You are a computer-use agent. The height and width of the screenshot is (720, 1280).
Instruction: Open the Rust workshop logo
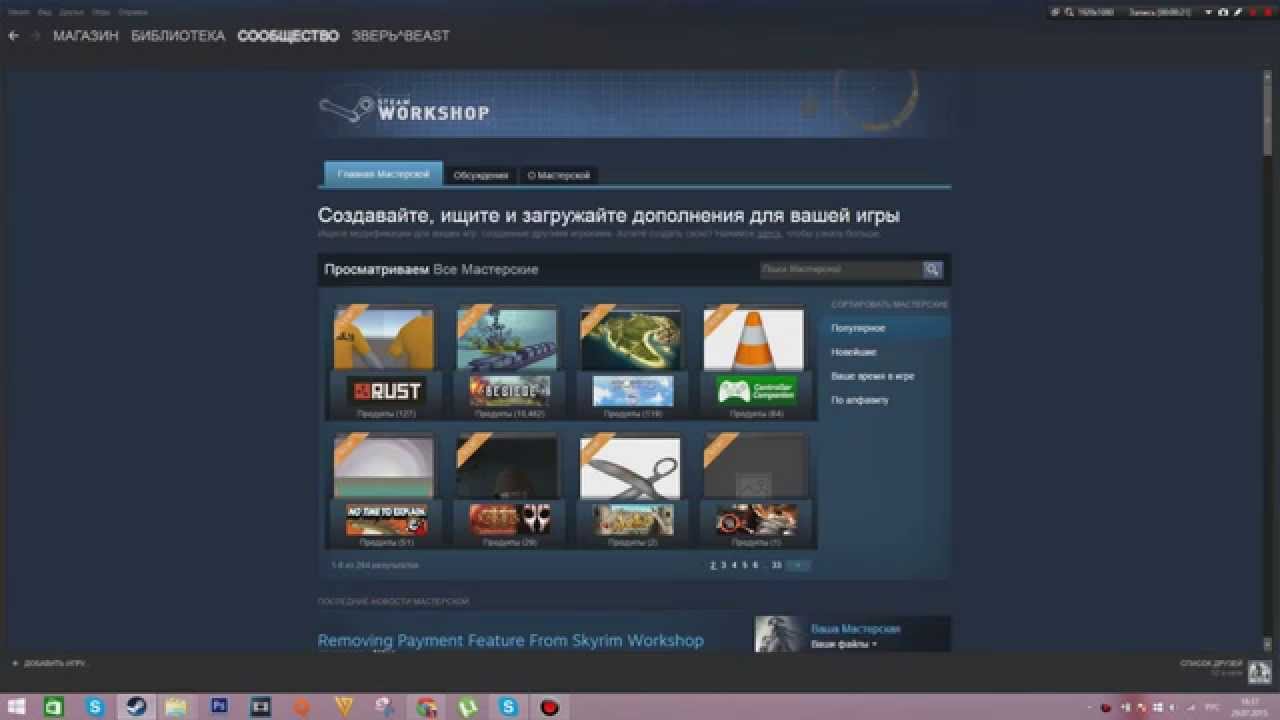point(385,391)
